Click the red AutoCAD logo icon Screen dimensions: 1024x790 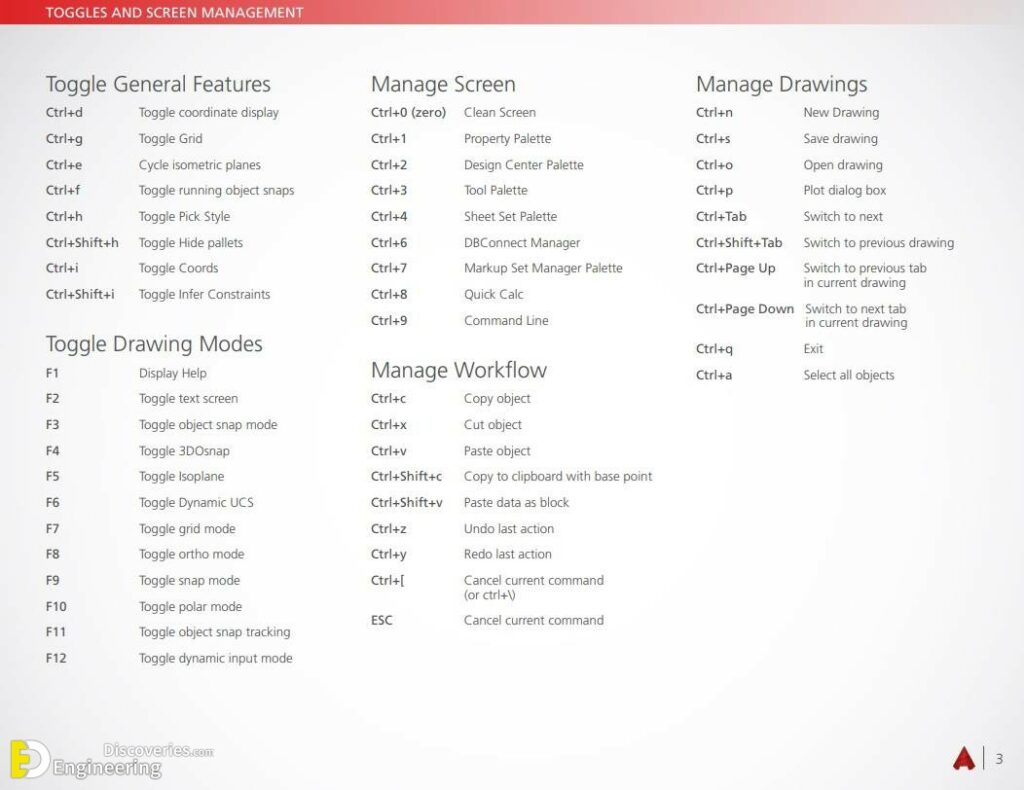tap(963, 758)
